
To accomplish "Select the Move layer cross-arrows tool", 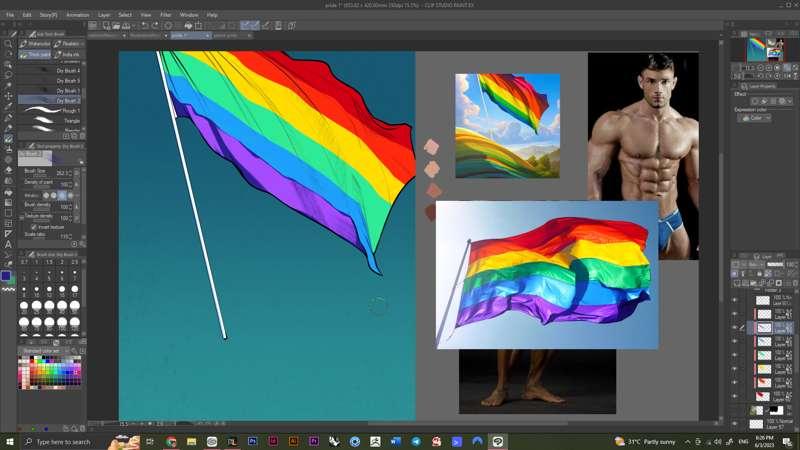I will (8, 96).
